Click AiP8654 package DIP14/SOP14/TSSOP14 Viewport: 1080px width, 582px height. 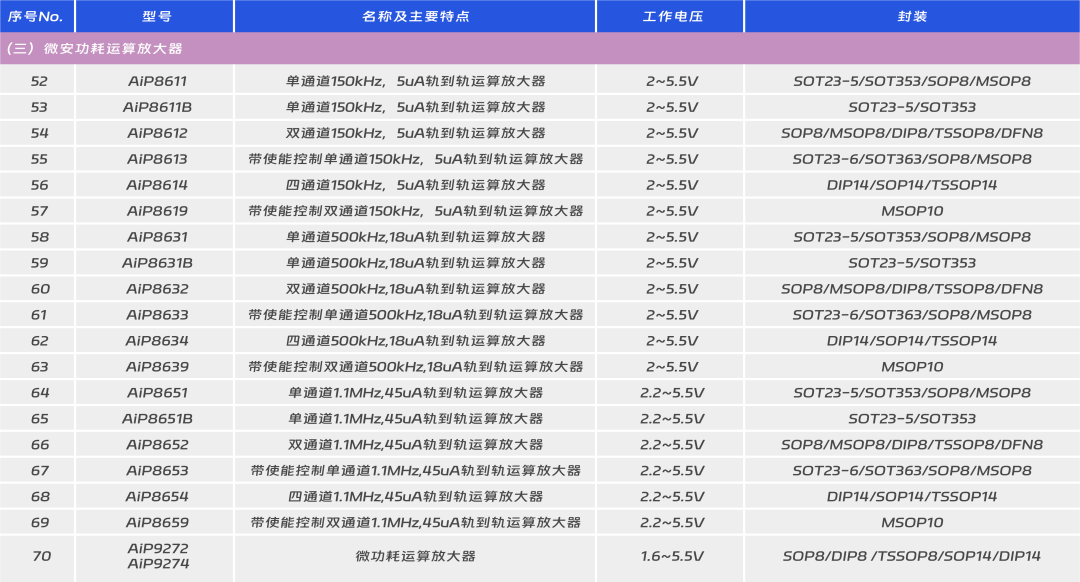[x=912, y=497]
